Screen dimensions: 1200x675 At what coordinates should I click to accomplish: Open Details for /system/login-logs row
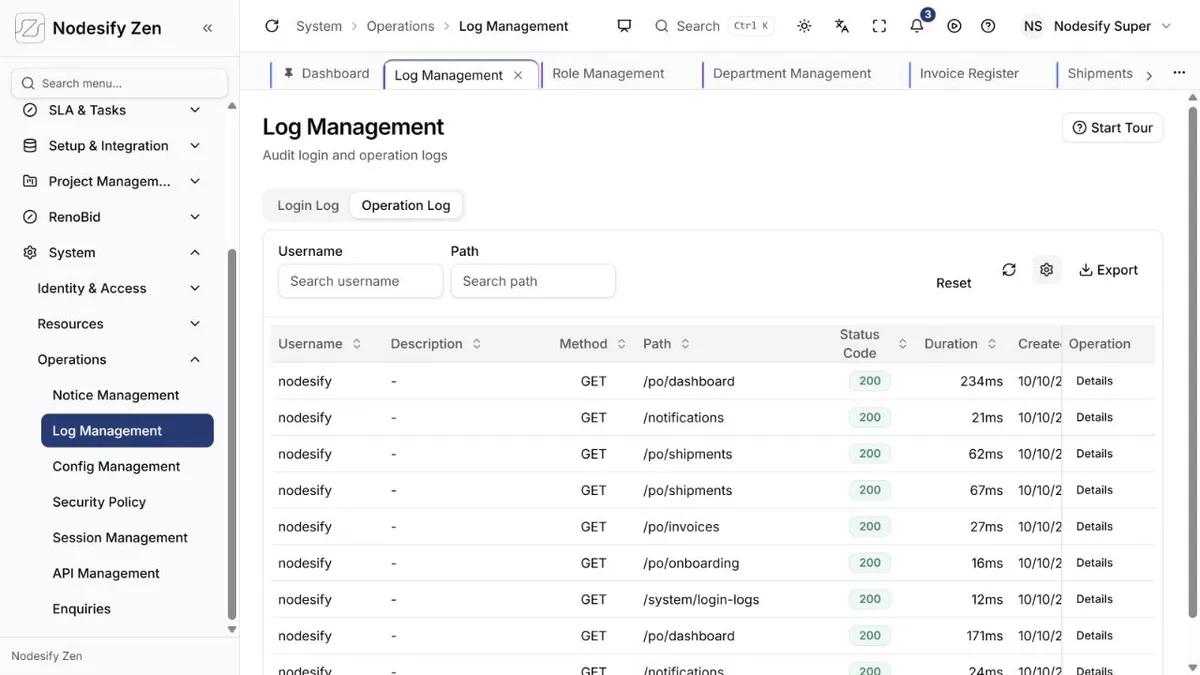point(1094,599)
